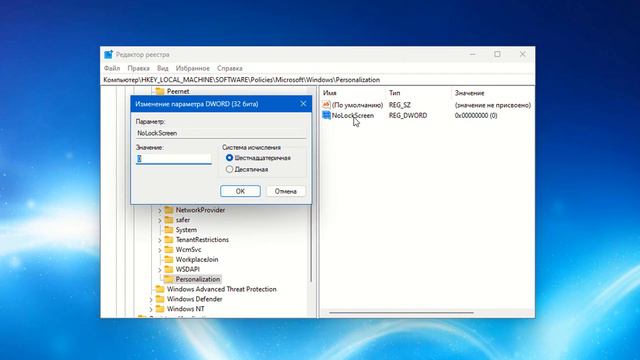Confirm the DWORD dialog with OK
Screen dimensions: 640x360
pyautogui.click(x=240, y=191)
